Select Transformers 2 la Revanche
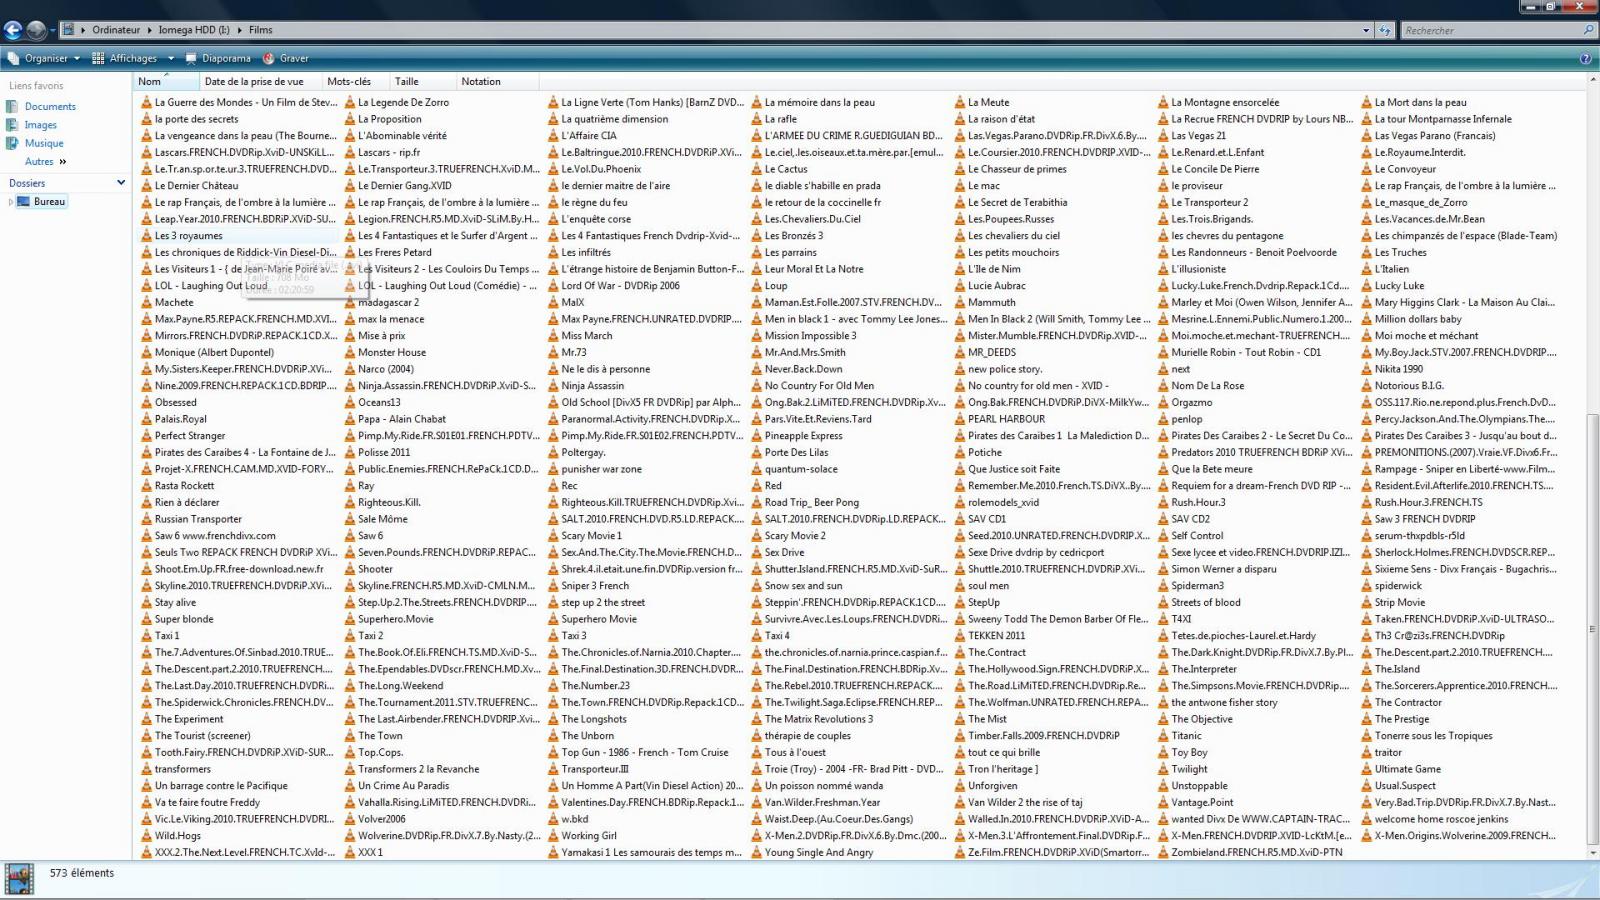The height and width of the screenshot is (900, 1600). click(x=418, y=769)
